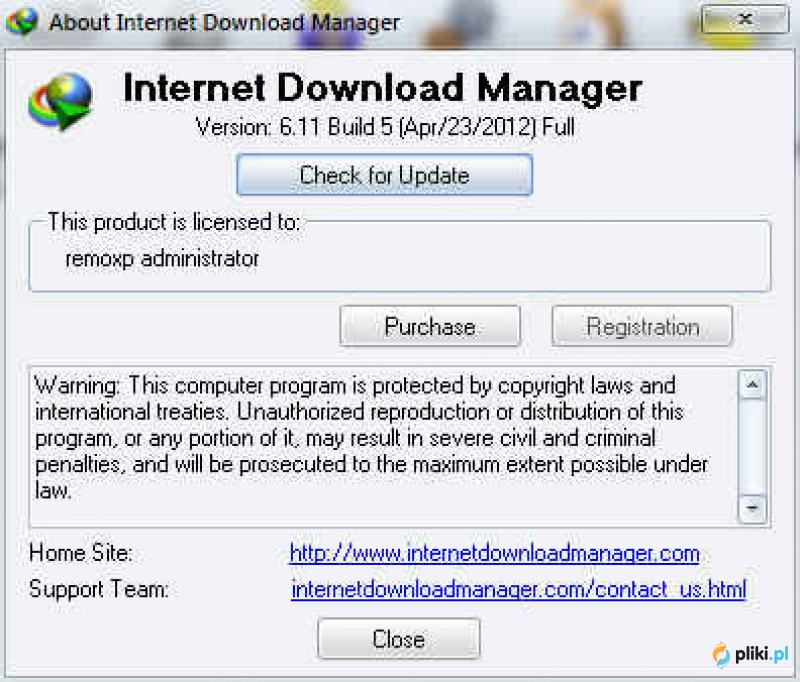Click the warning box scroll down arrow
Screen dimensions: 800x682
752,508
